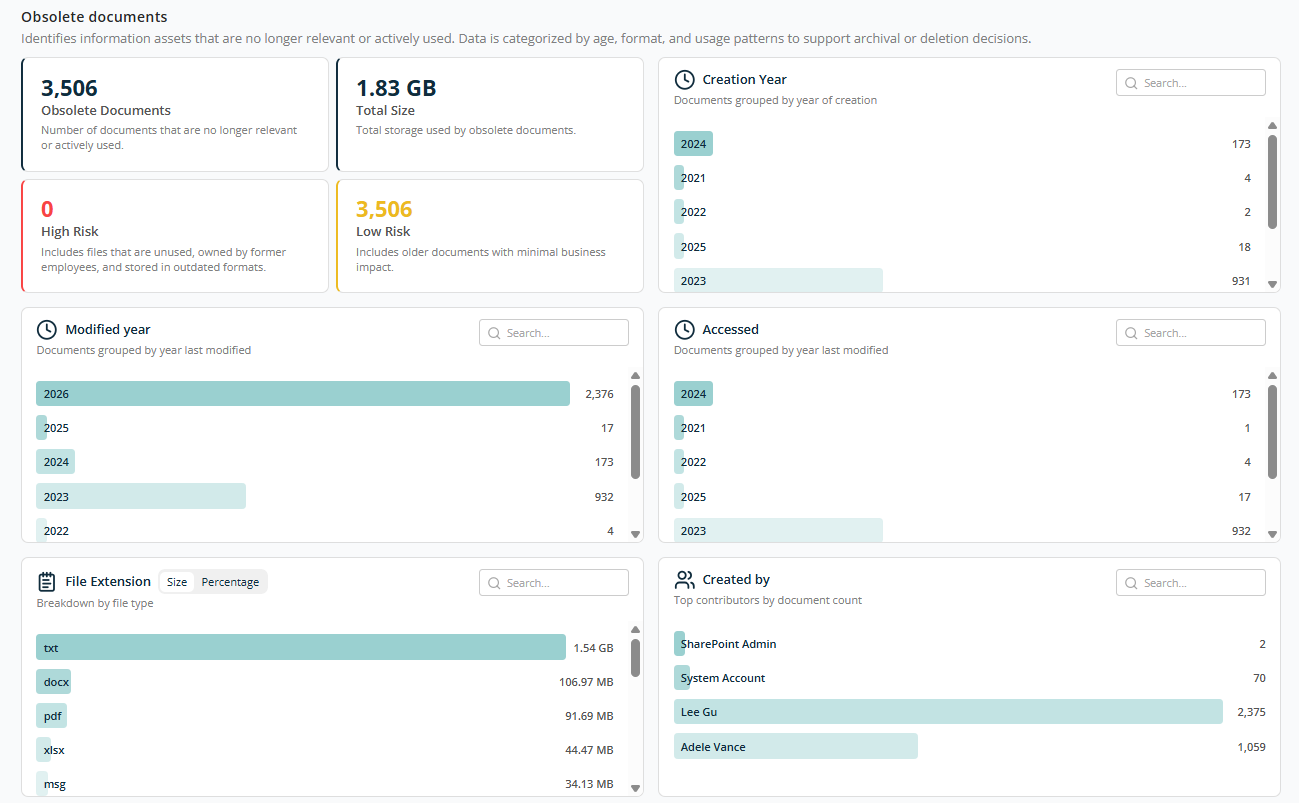The height and width of the screenshot is (803, 1299).
Task: Click the File Extension scrollbar thumb
Action: point(635,658)
